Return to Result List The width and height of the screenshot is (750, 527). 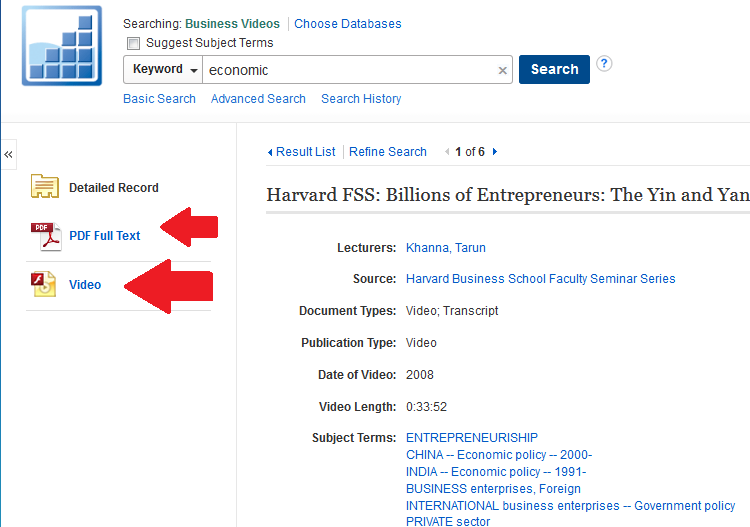[304, 152]
